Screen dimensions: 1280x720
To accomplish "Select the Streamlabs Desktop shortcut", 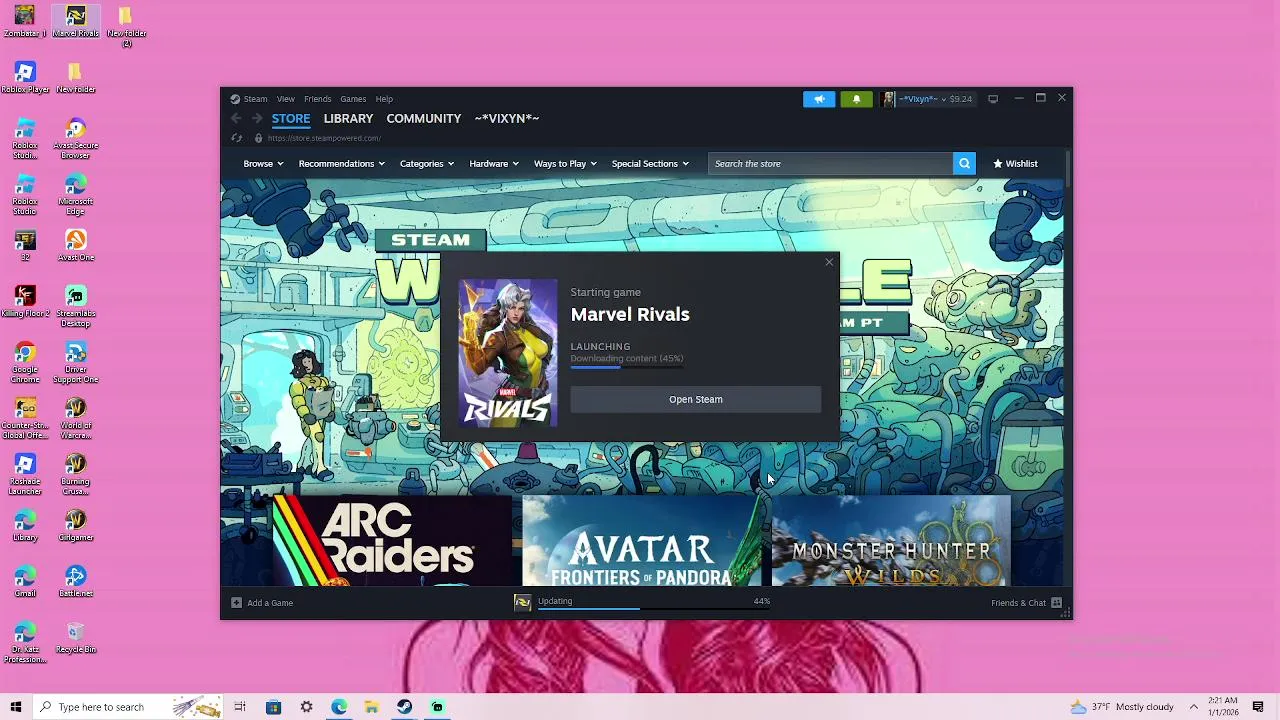I will (76, 307).
